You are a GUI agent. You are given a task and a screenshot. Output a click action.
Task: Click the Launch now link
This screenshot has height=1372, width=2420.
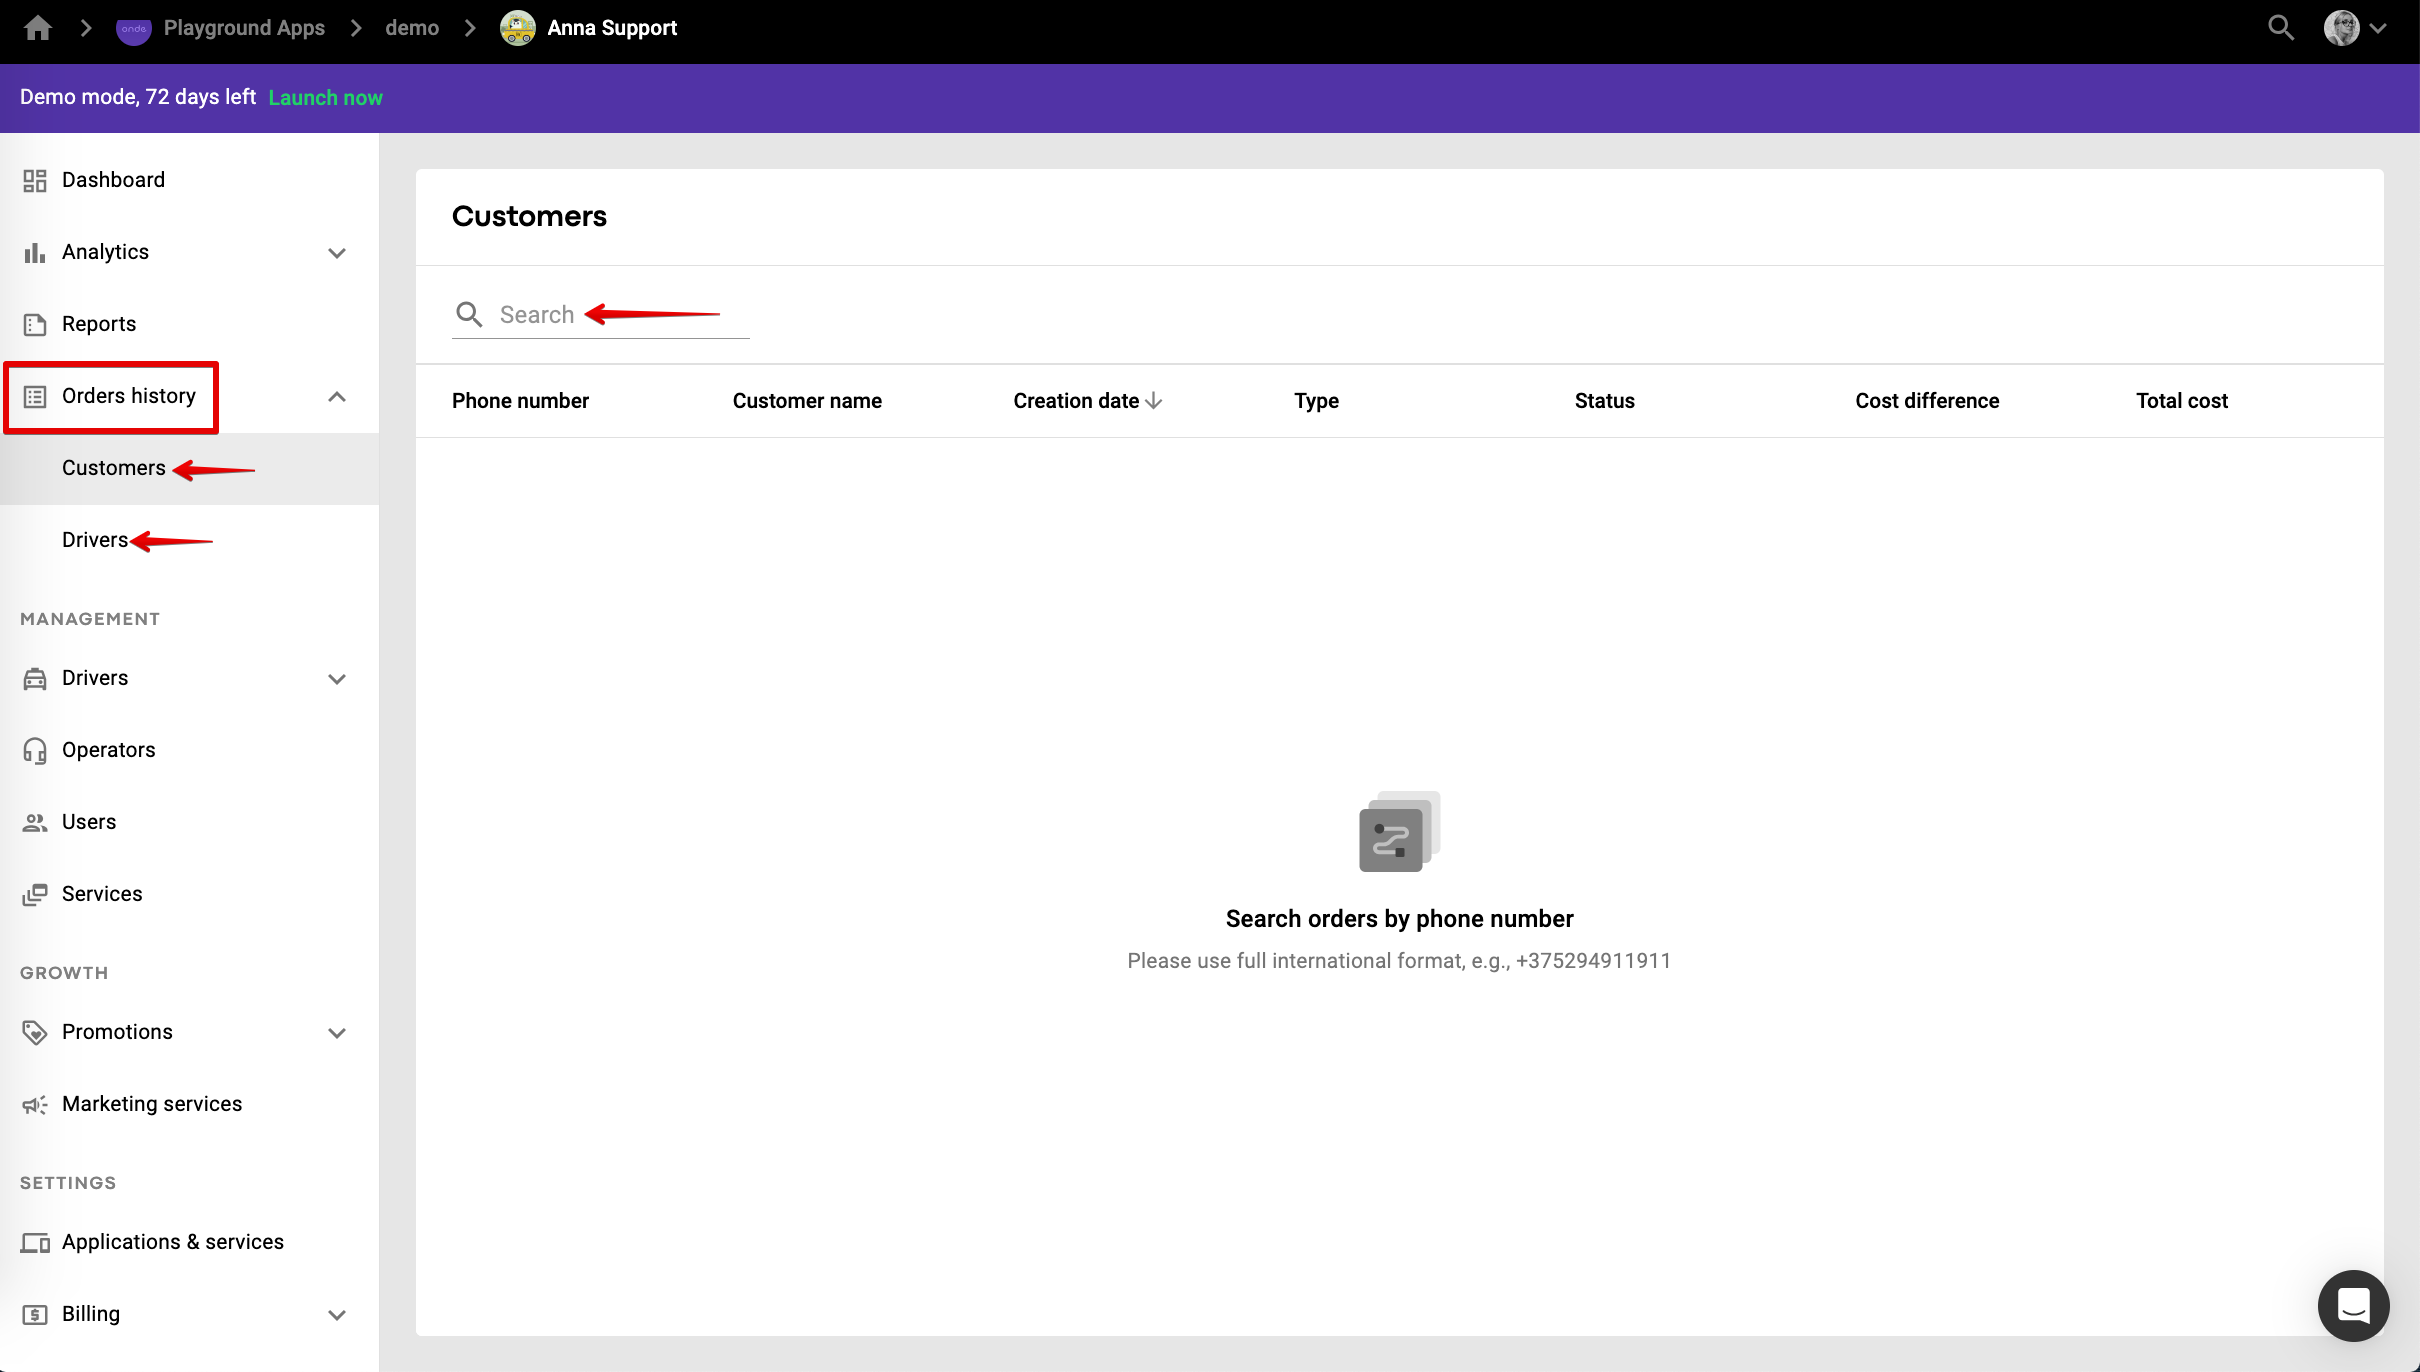[325, 98]
